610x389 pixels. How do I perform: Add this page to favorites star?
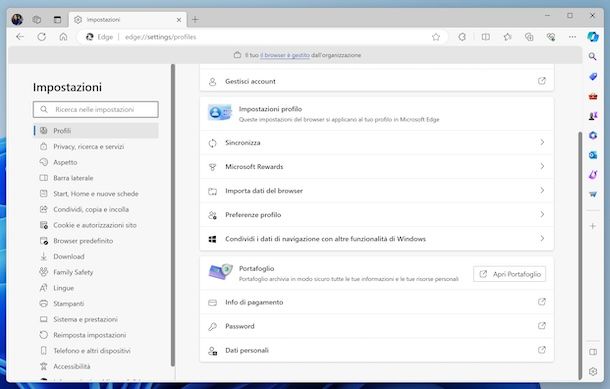(x=436, y=37)
